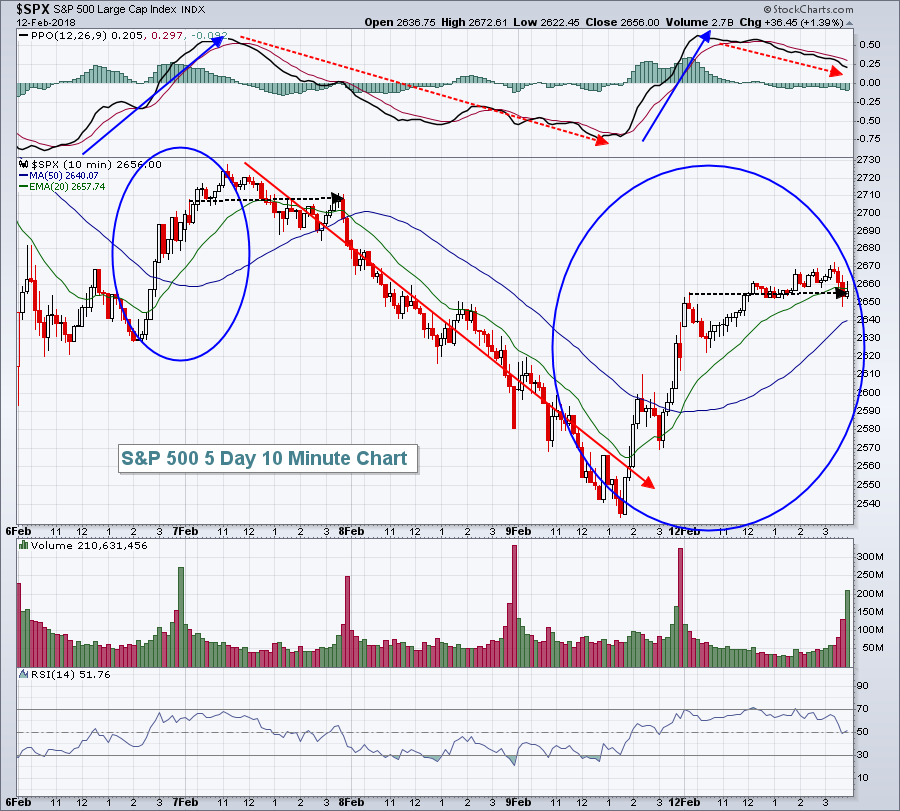The height and width of the screenshot is (811, 900).
Task: Click the red 0.297 PPO signal value
Action: tap(167, 35)
